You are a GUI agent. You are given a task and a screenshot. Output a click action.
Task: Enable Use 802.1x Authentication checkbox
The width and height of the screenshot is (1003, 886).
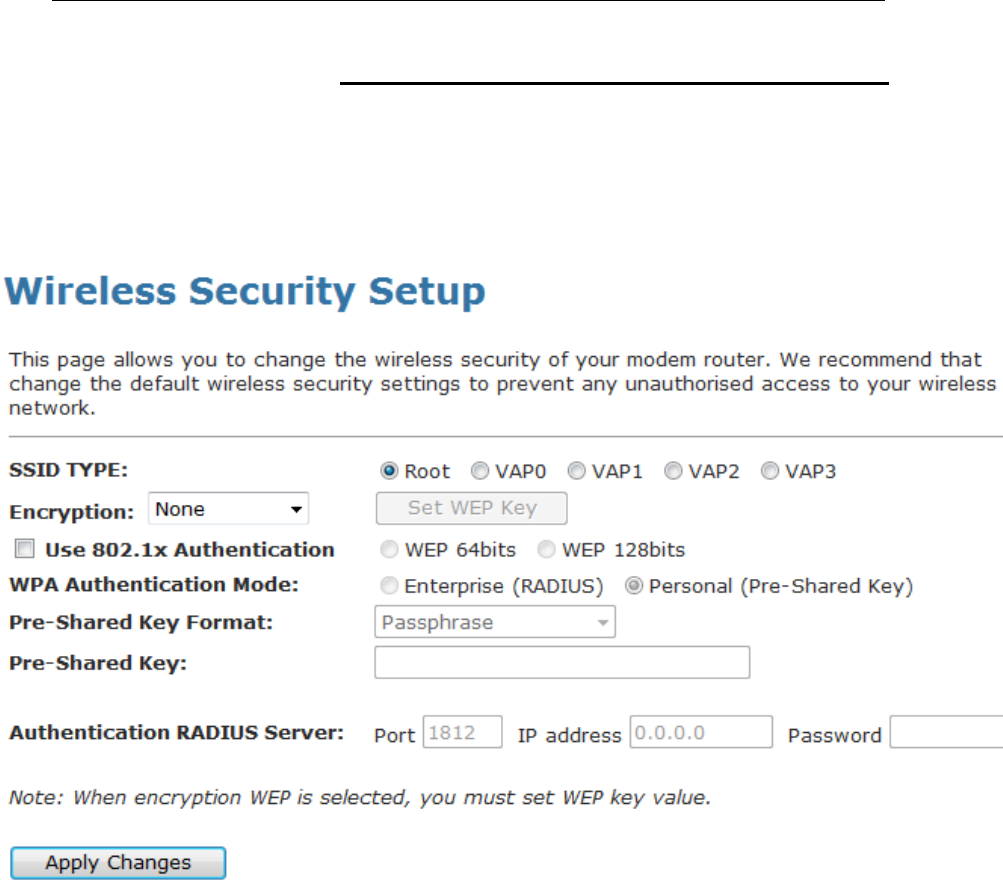[x=25, y=549]
